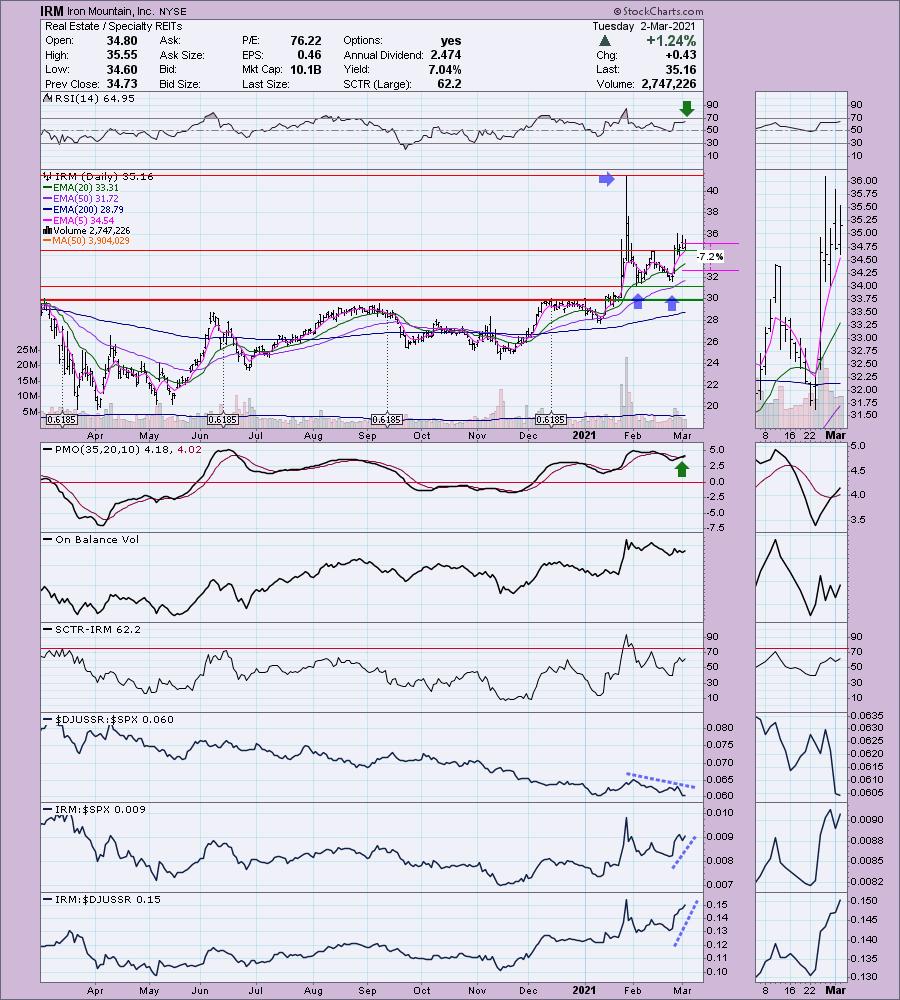The image size is (900, 1000).
Task: Click the Annual Dividend value 2.474
Action: (x=445, y=55)
